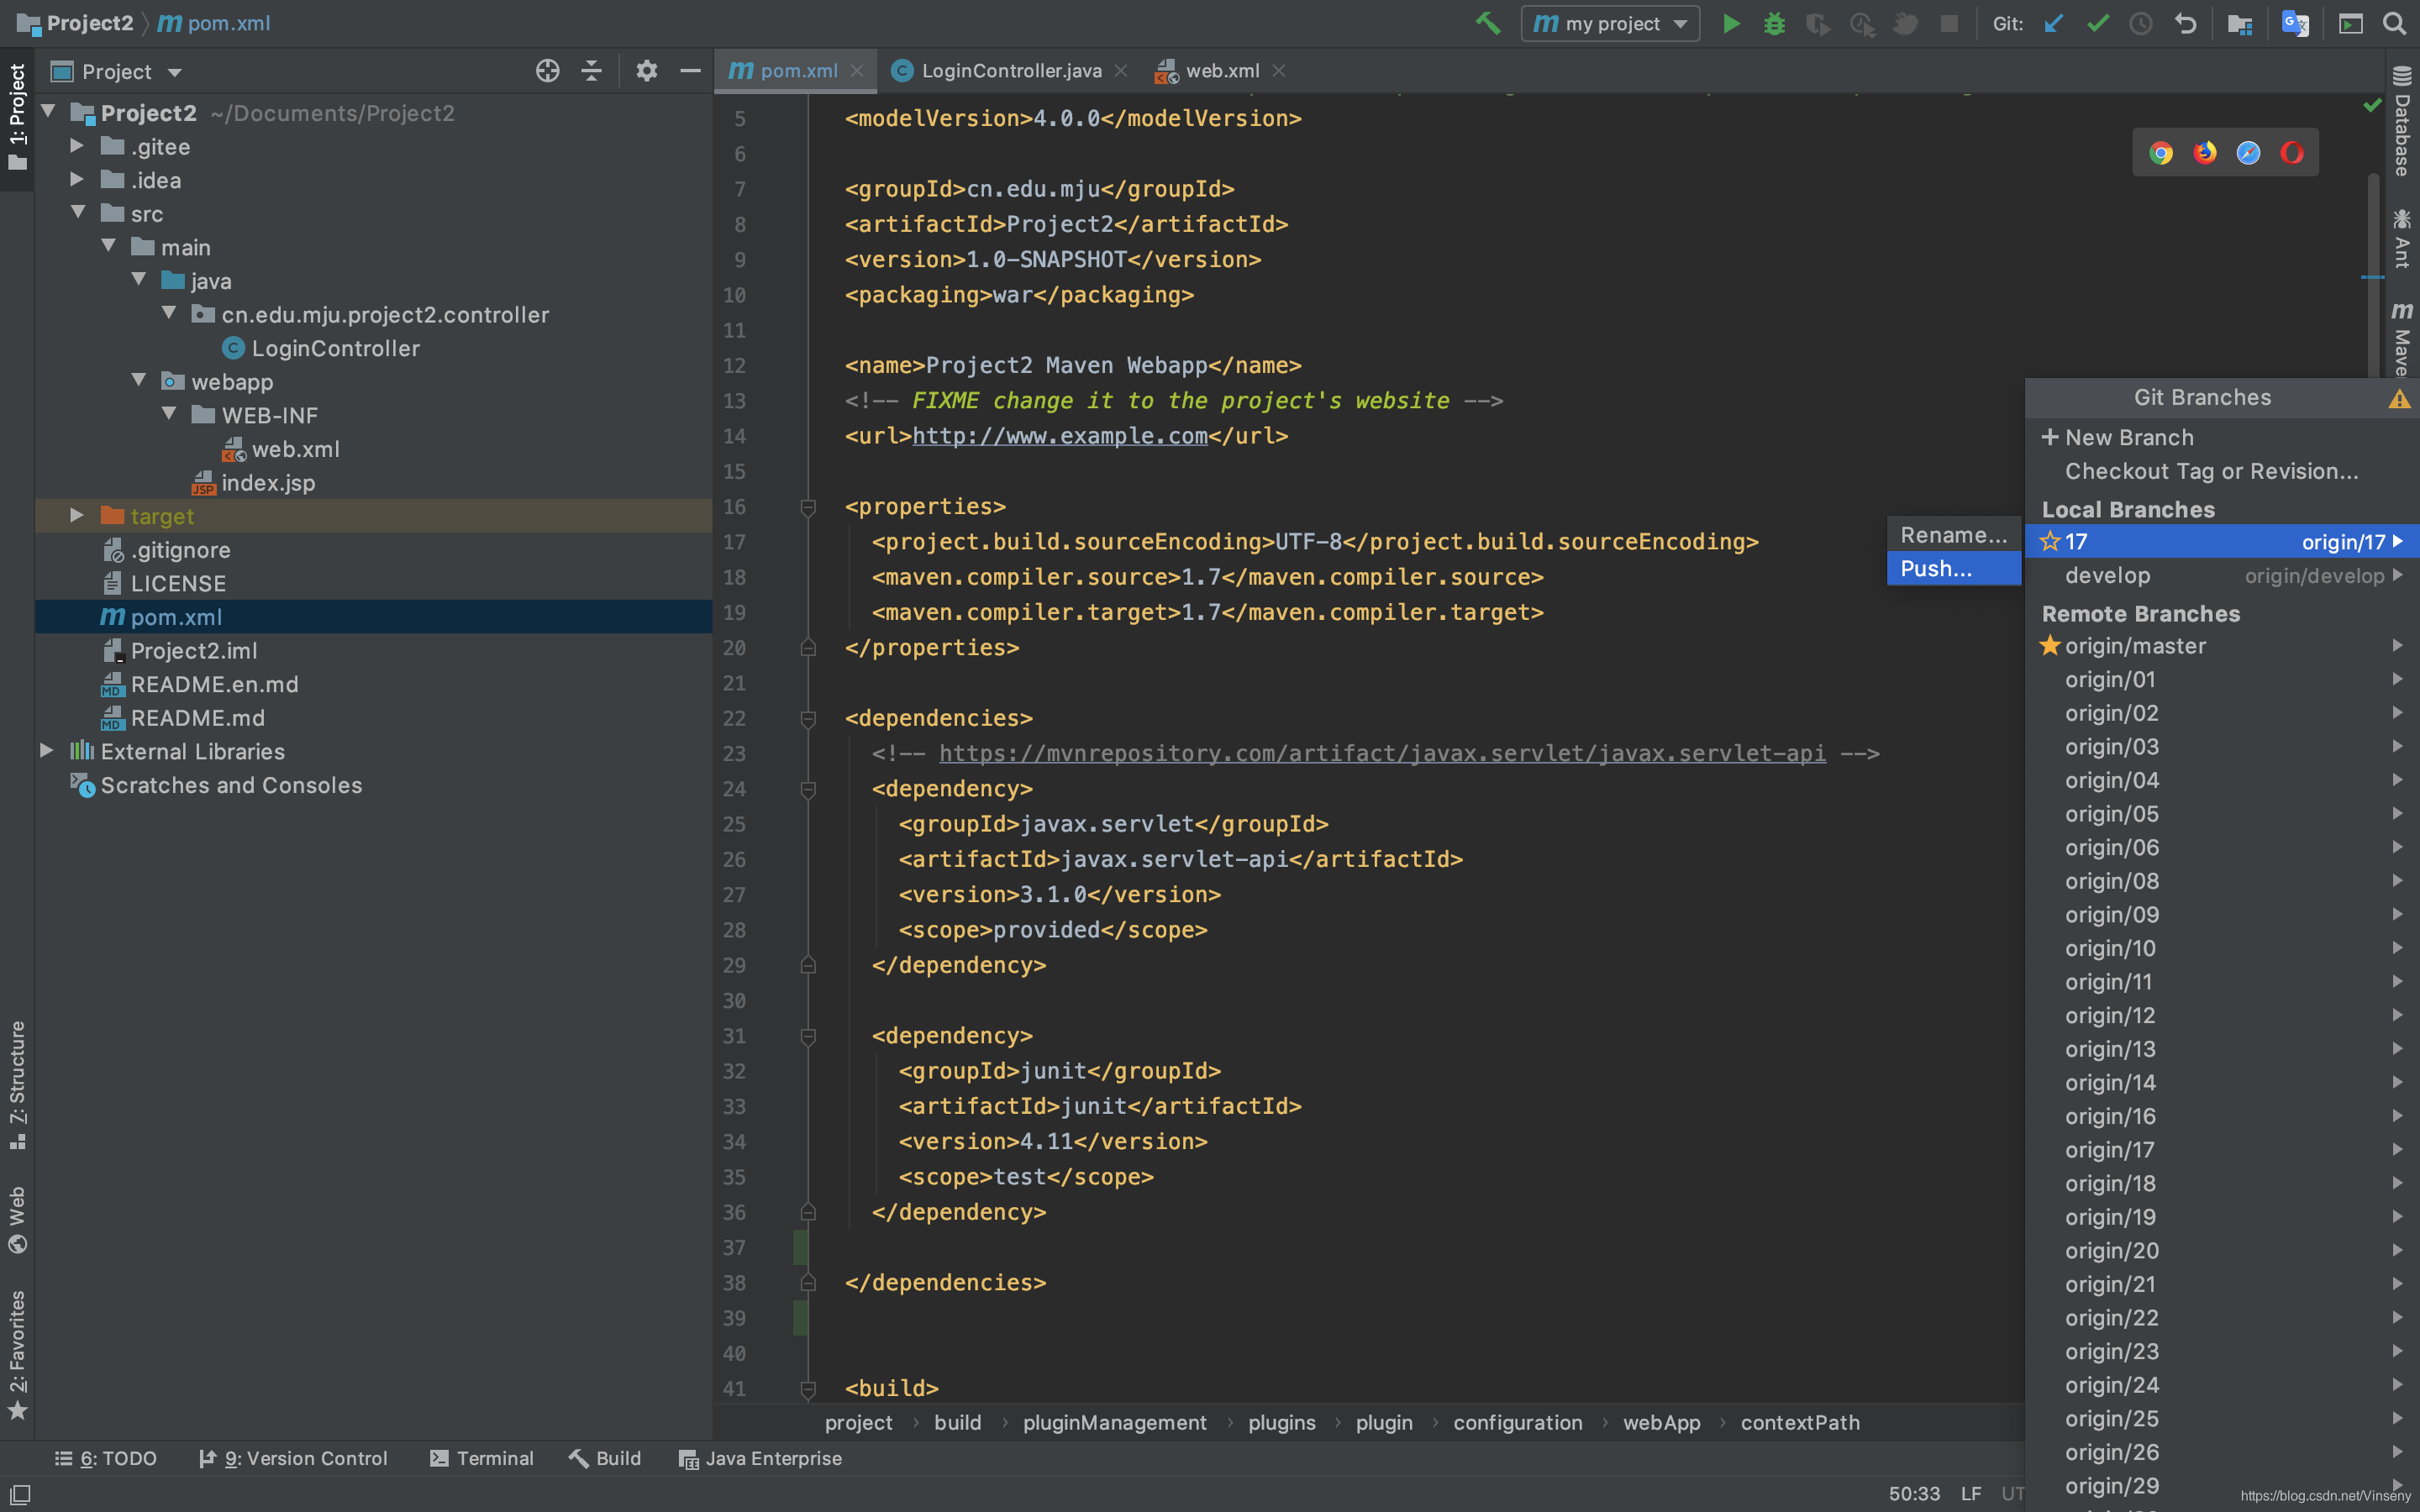
Task: Click the Run button to execute project
Action: click(x=1732, y=23)
